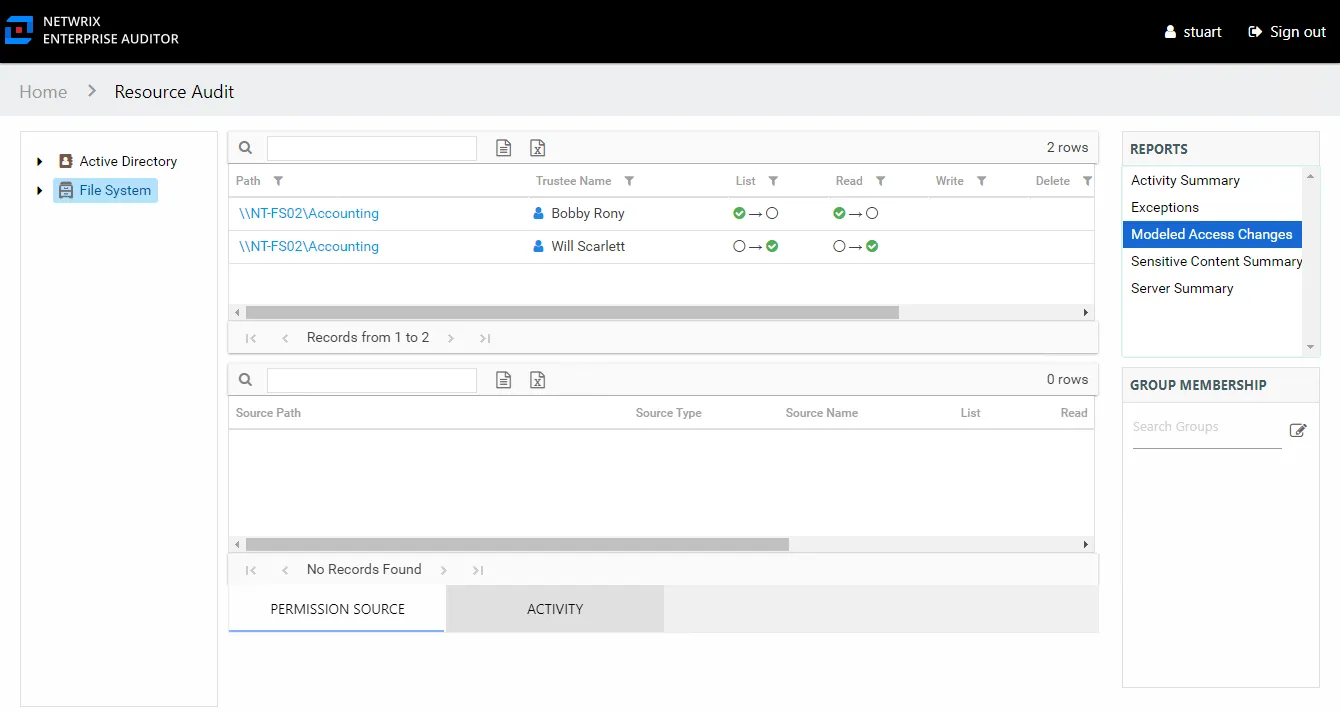Expand the Active Directory tree node
Image resolution: width=1340 pixels, height=712 pixels.
(40, 161)
